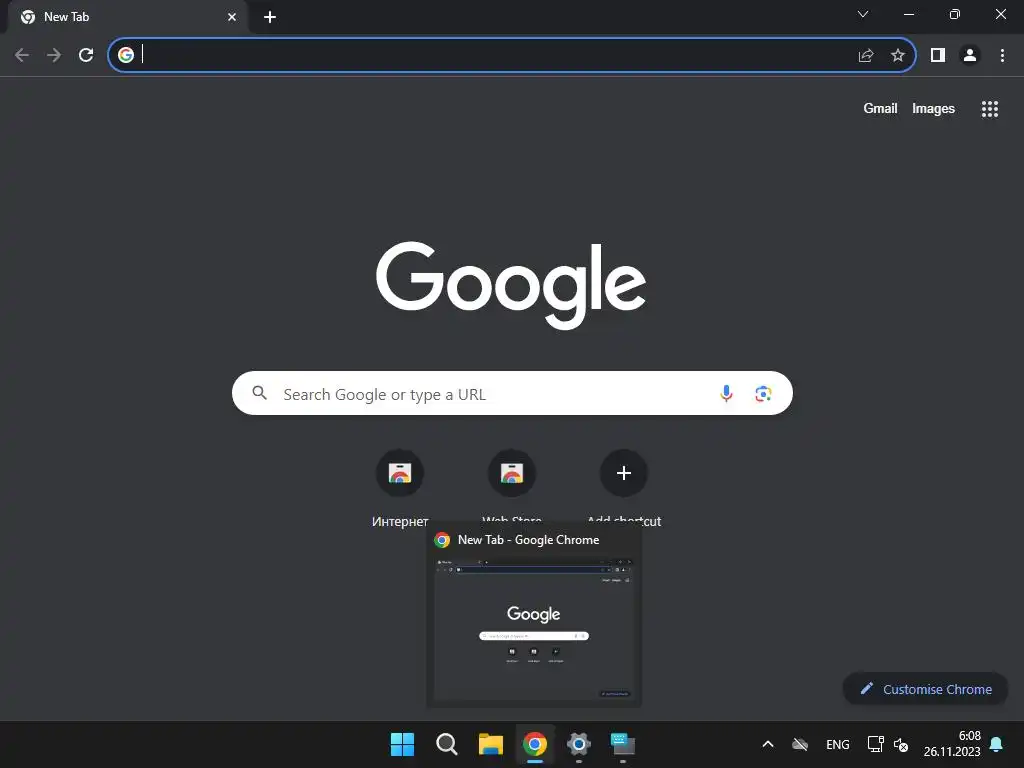Open the Google apps grid

click(x=989, y=109)
